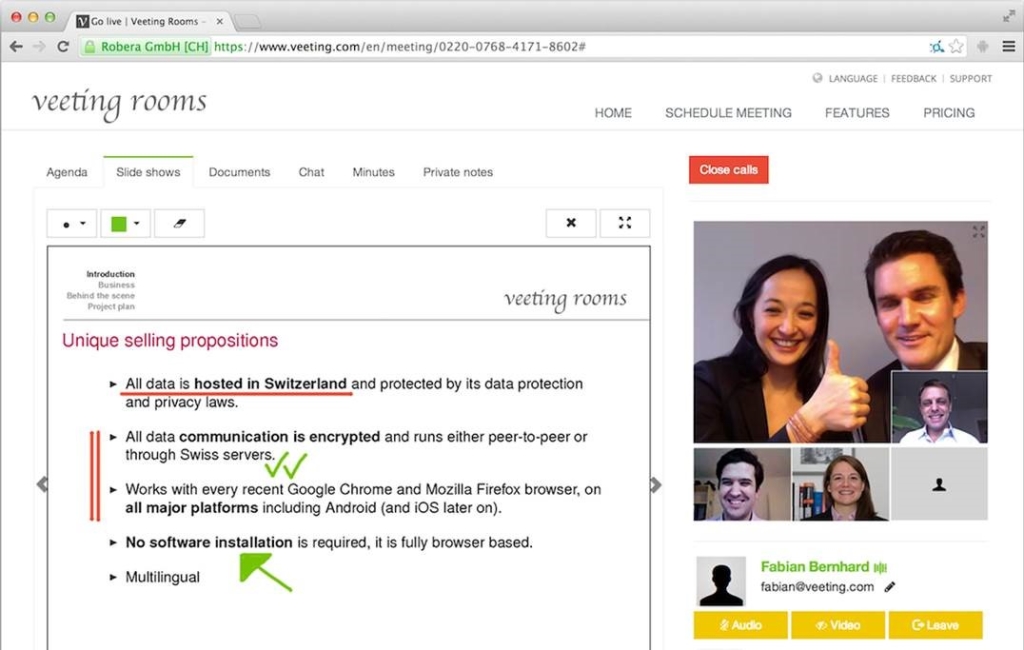Click the Robera GmbH [CH] certificate badge
The height and width of the screenshot is (650, 1024).
click(146, 46)
